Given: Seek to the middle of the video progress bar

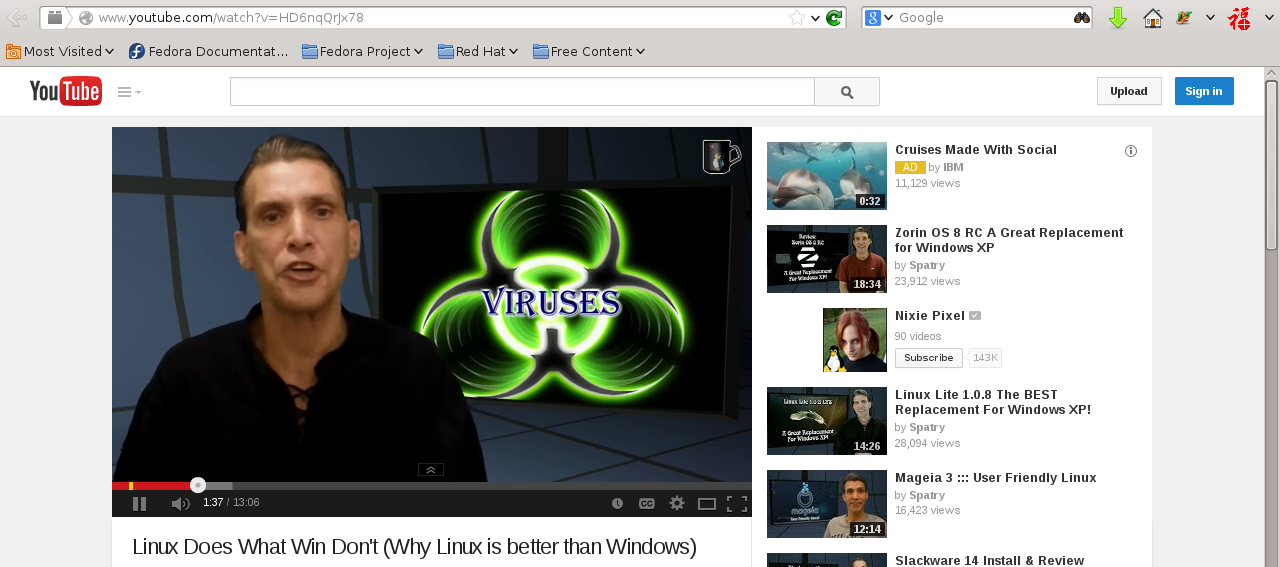Looking at the screenshot, I should coord(432,486).
